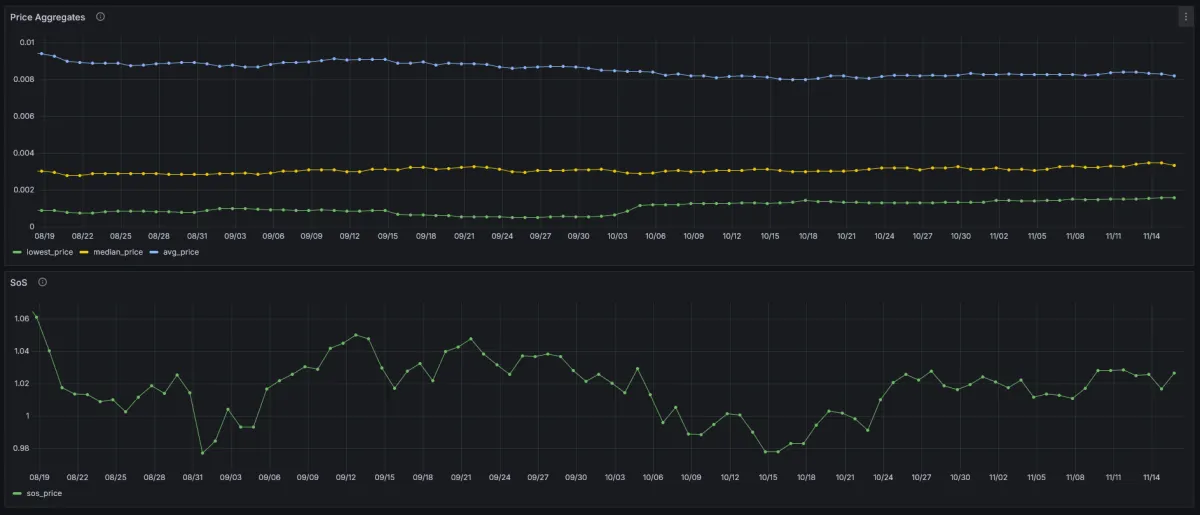Click the yellow median_price legend color swatch
This screenshot has height=515, width=1200.
tap(84, 252)
